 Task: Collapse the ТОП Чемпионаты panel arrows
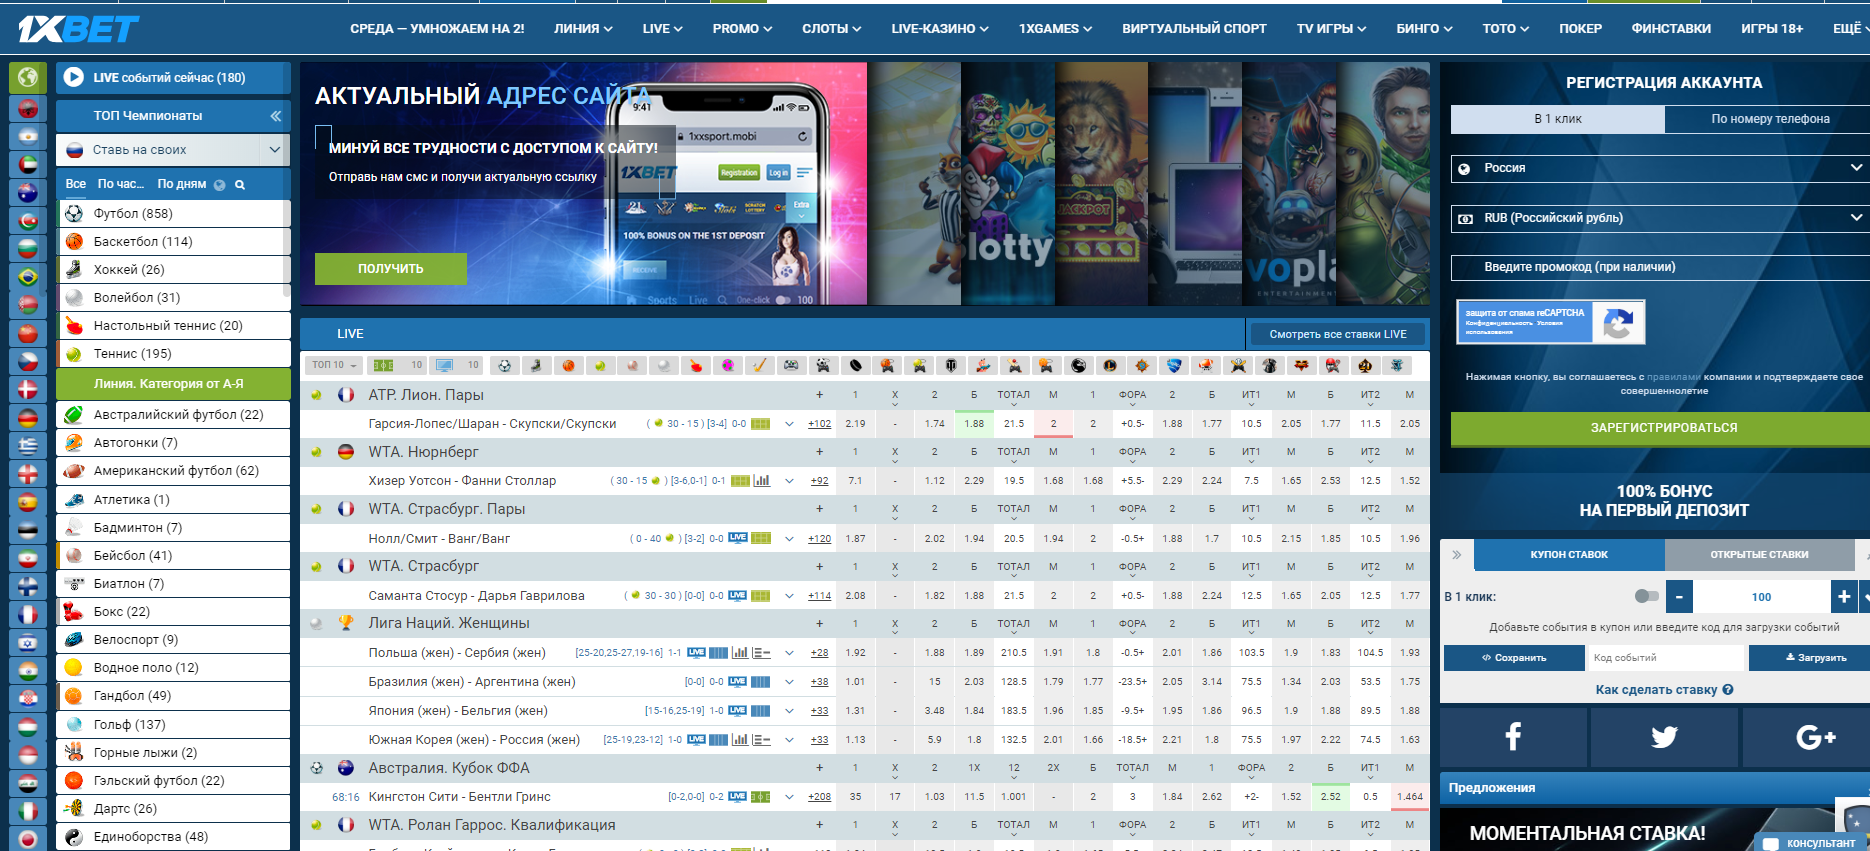275,116
